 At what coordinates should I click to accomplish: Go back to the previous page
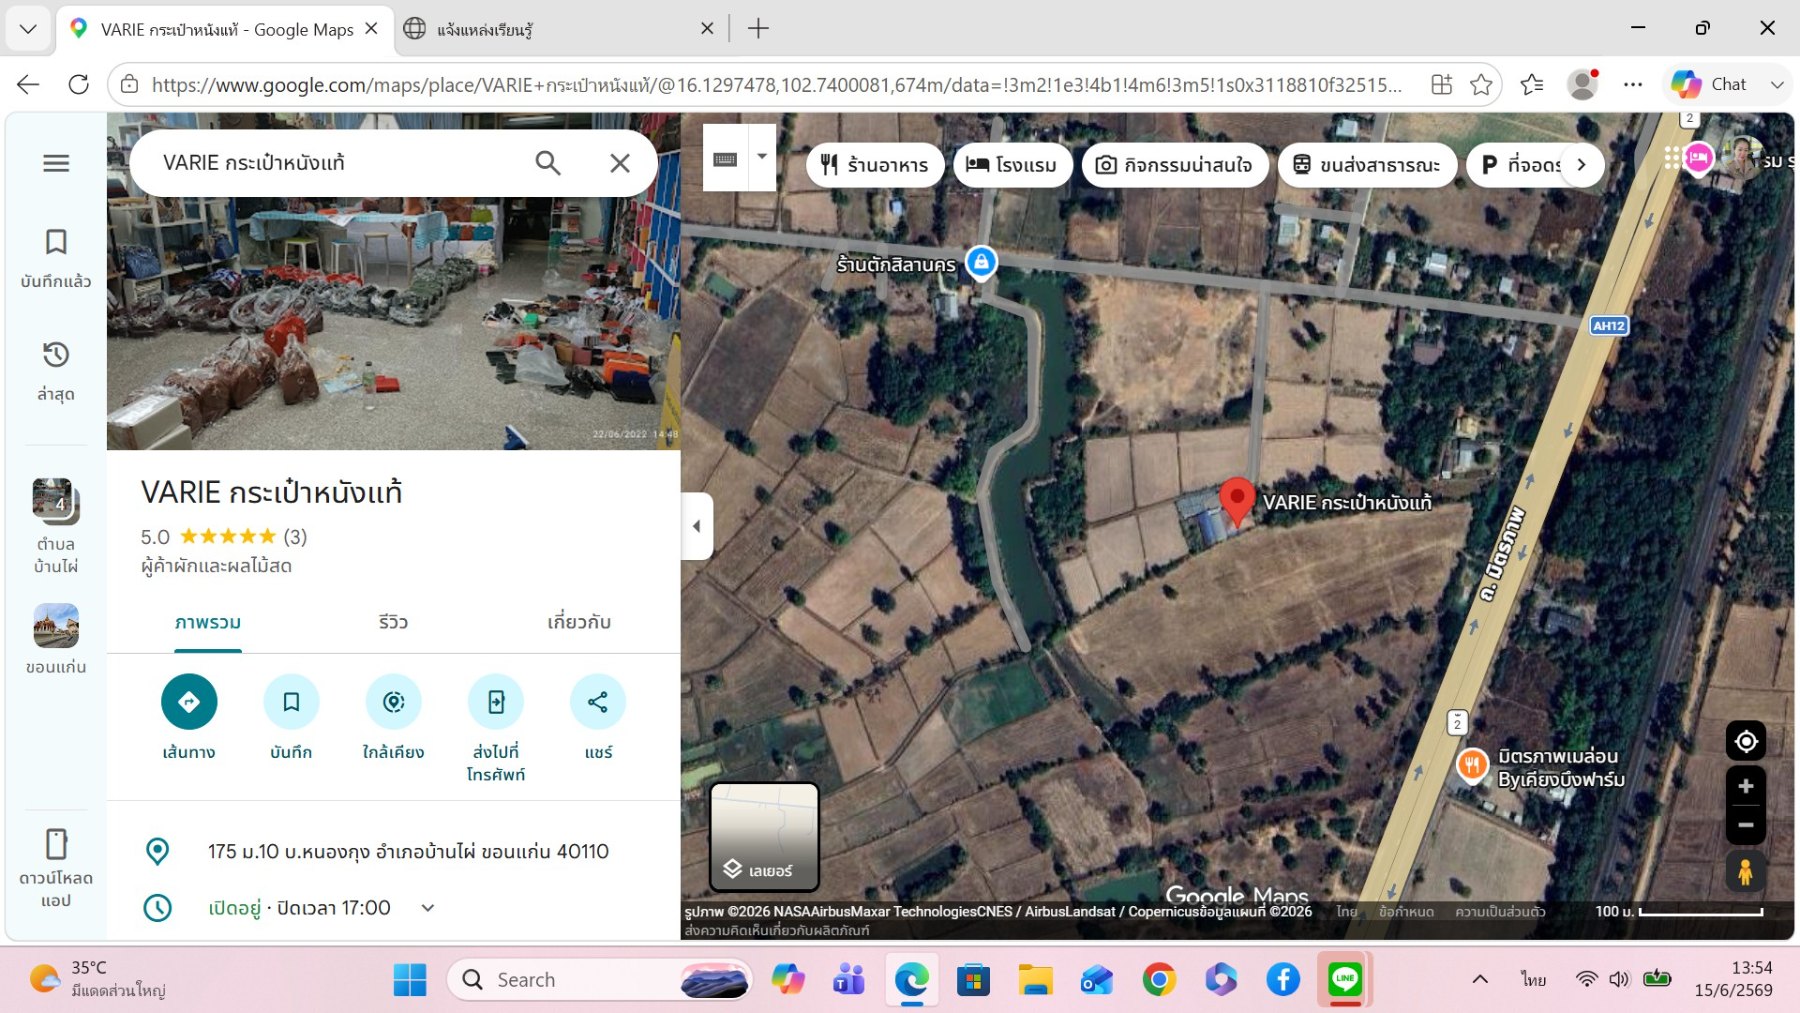coord(28,84)
